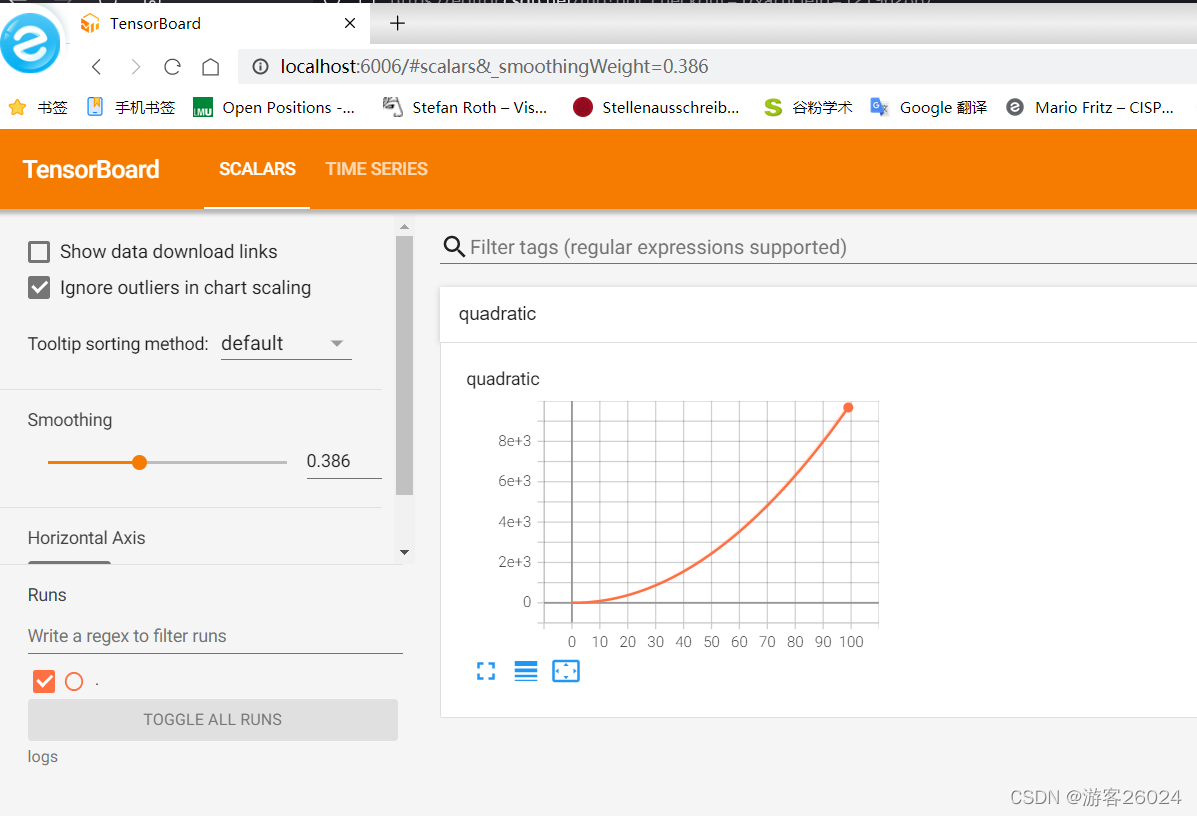1197x816 pixels.
Task: Switch to the SCALARS tab
Action: (x=257, y=169)
